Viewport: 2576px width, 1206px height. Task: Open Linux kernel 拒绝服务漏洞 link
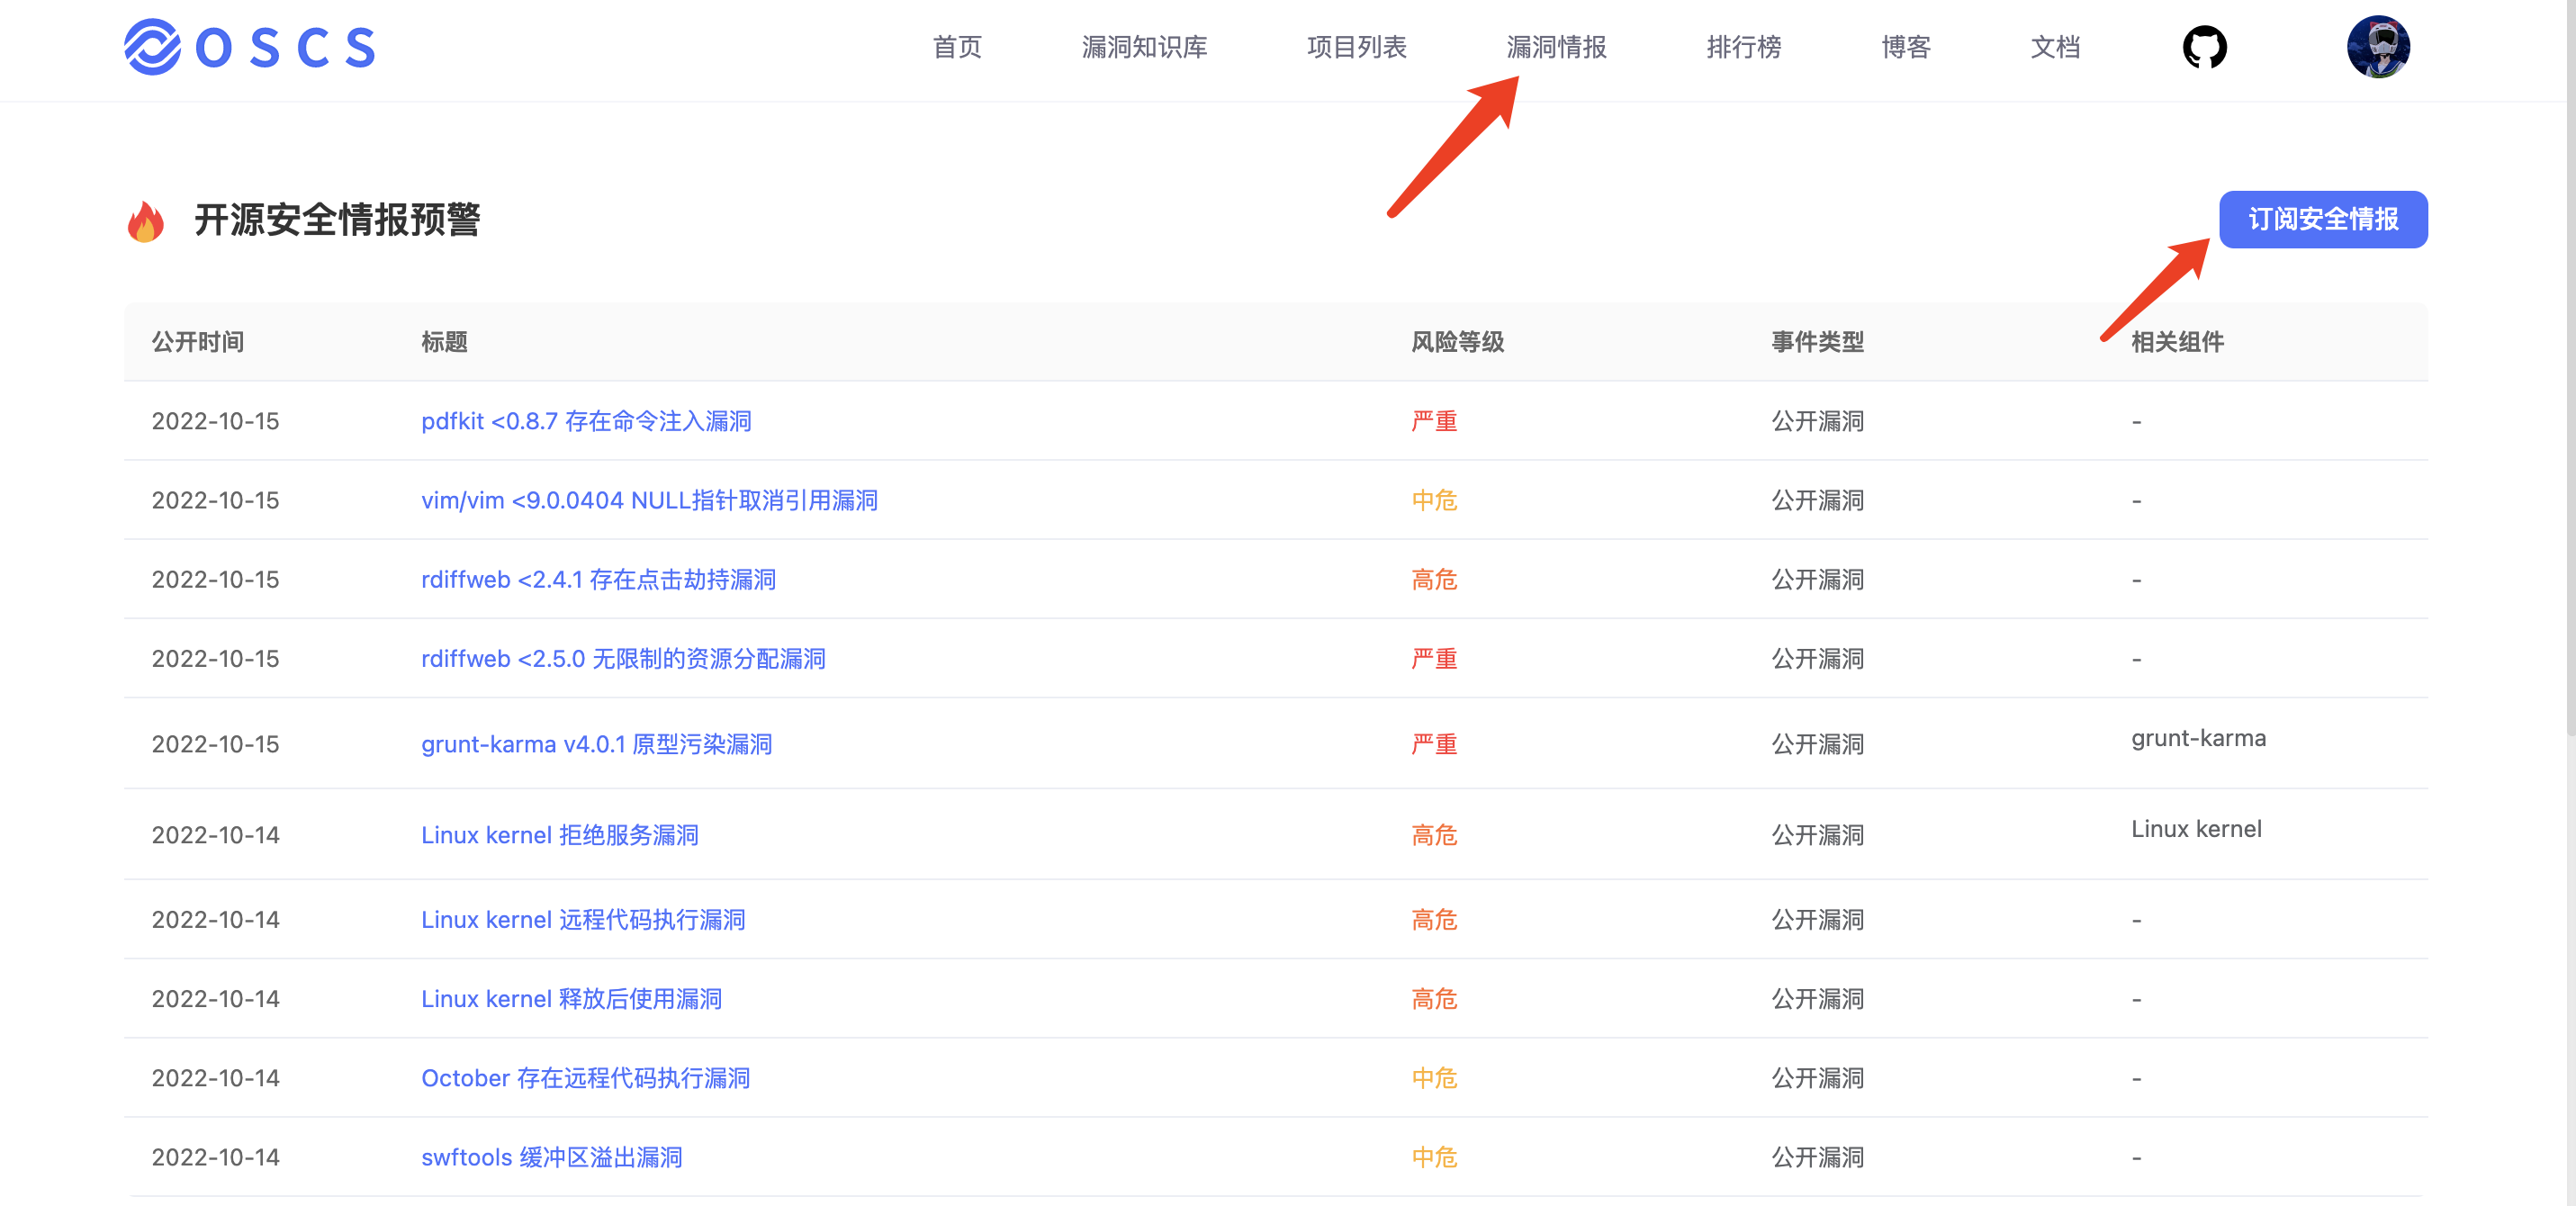[x=559, y=835]
